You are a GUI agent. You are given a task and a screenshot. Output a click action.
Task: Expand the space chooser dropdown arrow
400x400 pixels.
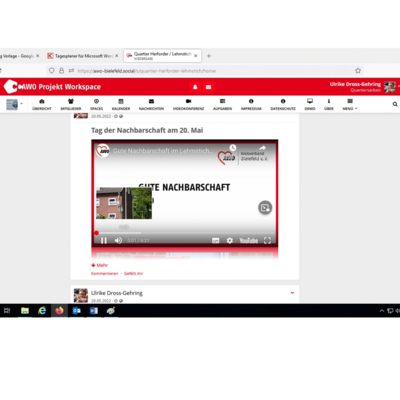tap(21, 104)
